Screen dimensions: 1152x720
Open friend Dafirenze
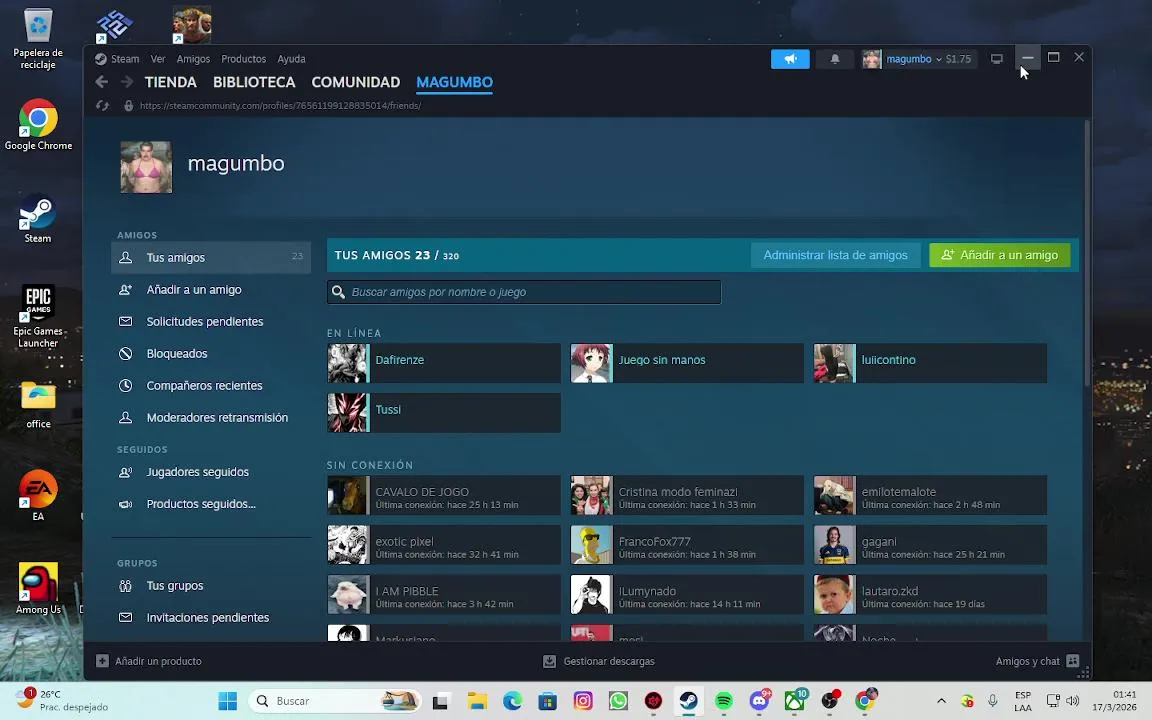pyautogui.click(x=444, y=363)
